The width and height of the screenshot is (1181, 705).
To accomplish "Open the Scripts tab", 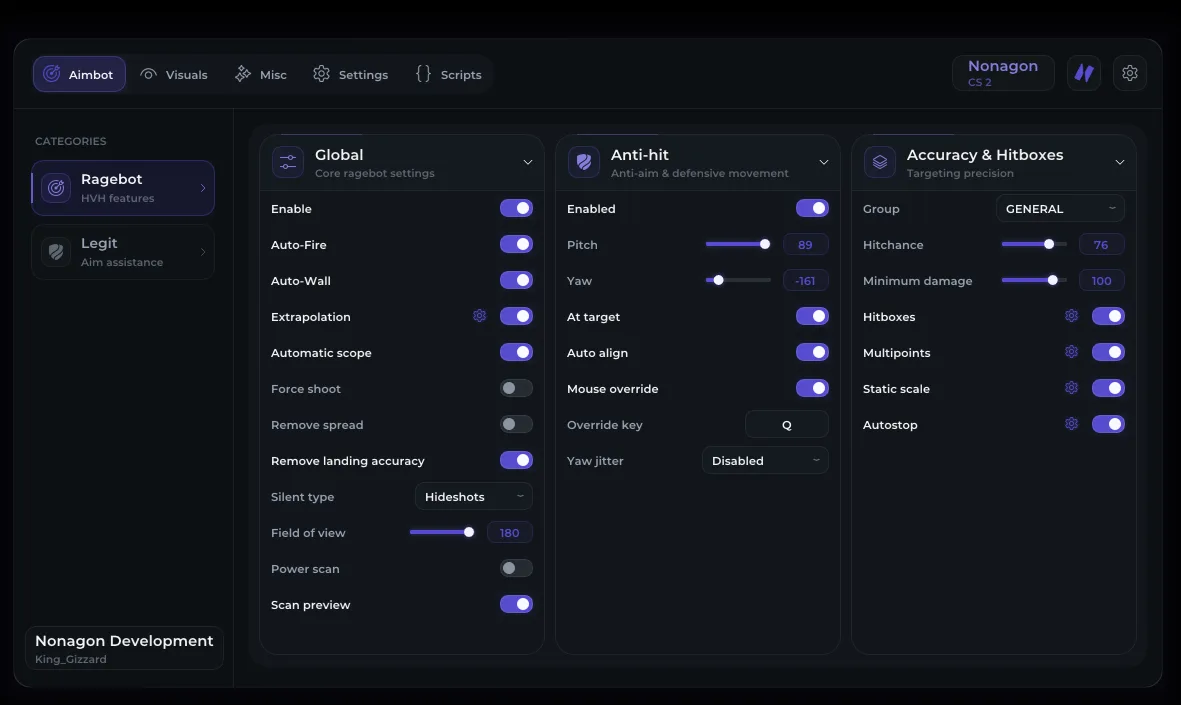I will pyautogui.click(x=448, y=74).
